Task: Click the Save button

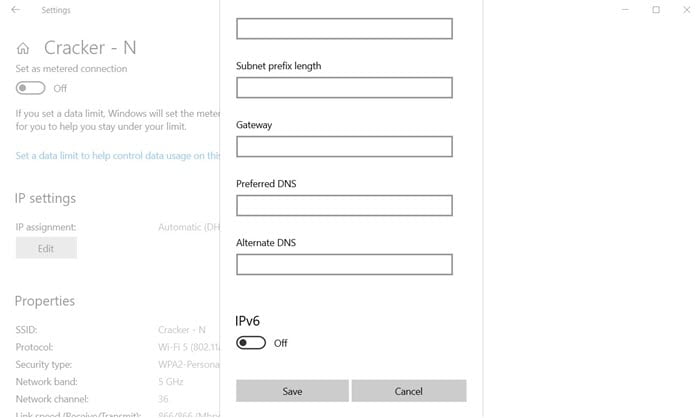Action: (292, 391)
